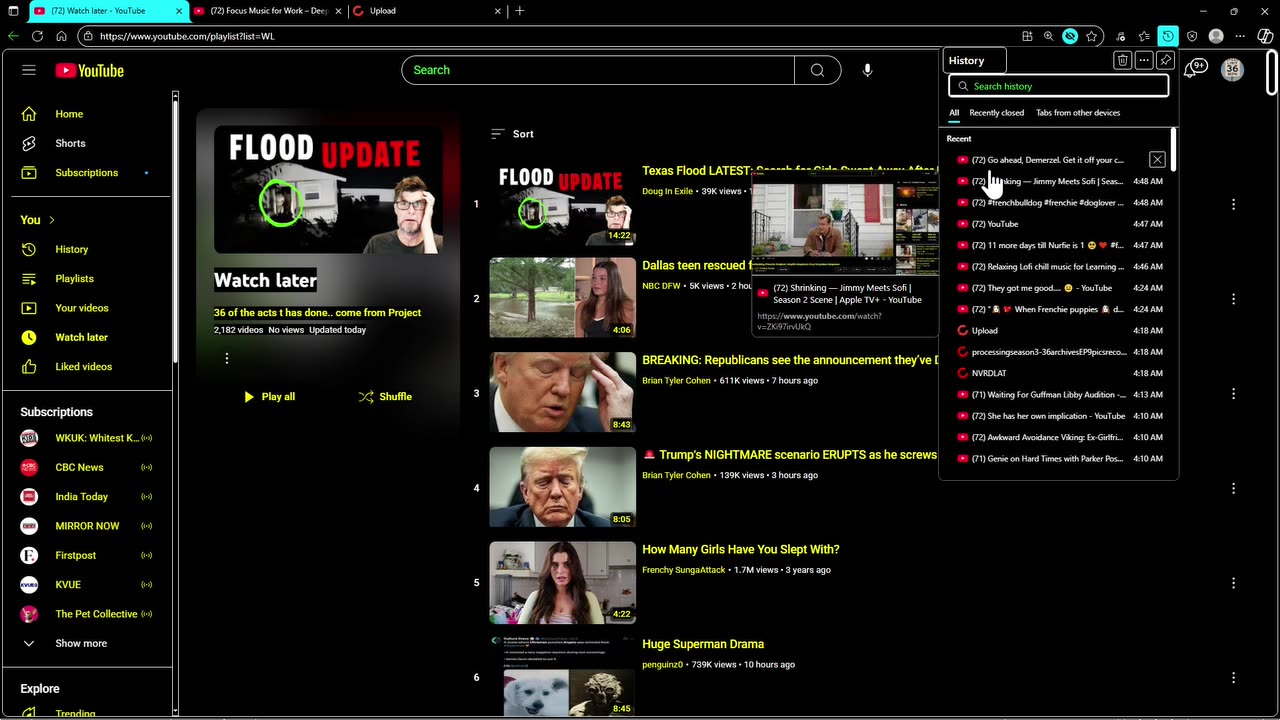
Task: Expand the You section chevron
Action: click(52, 220)
